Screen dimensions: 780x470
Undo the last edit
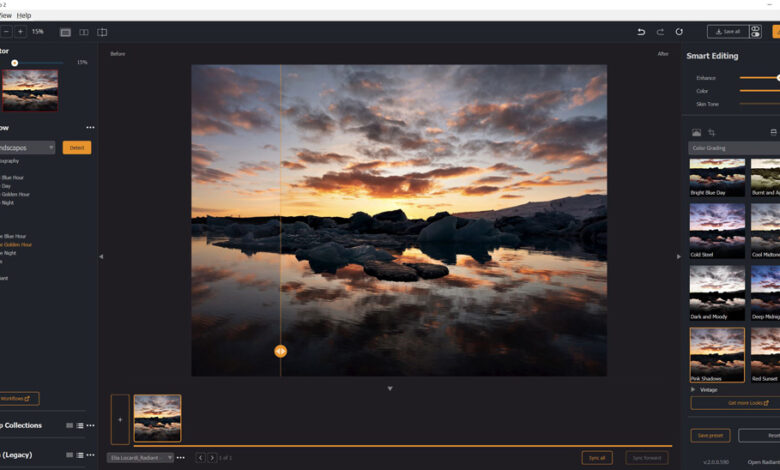click(x=641, y=32)
